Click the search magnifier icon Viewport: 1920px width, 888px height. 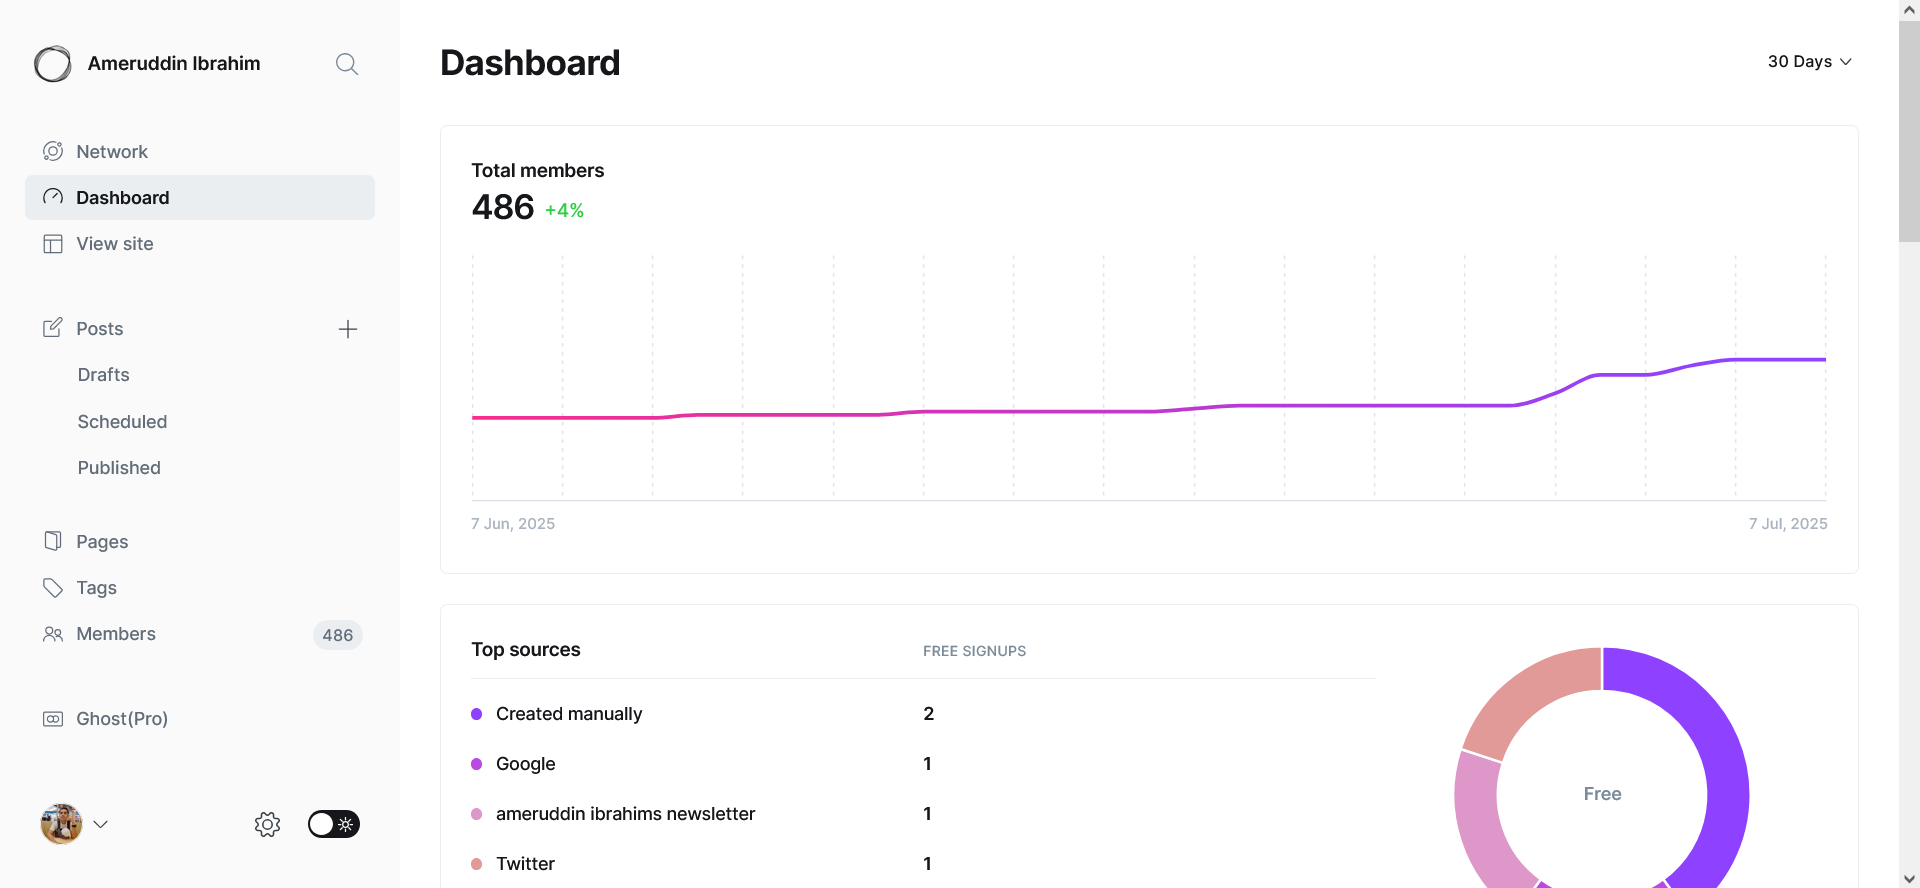(x=347, y=64)
